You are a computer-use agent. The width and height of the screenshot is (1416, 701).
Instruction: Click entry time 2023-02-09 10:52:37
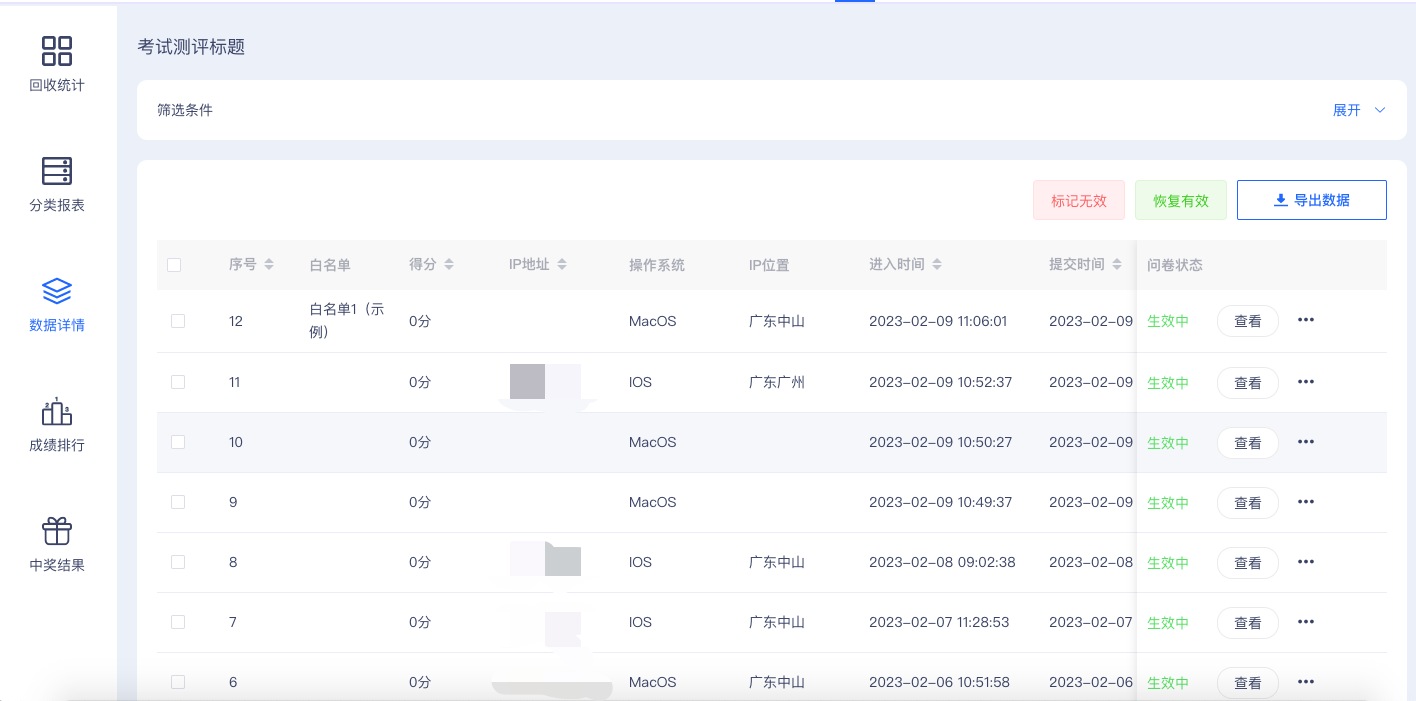tap(941, 382)
